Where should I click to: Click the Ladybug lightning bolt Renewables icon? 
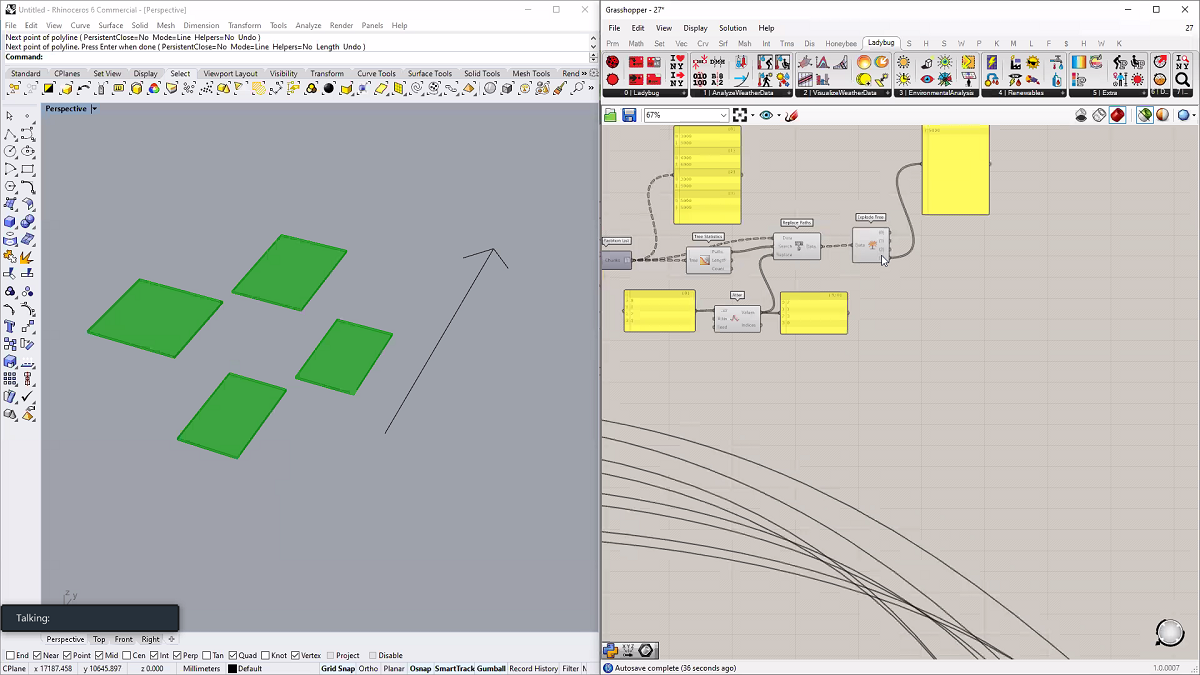coord(991,63)
